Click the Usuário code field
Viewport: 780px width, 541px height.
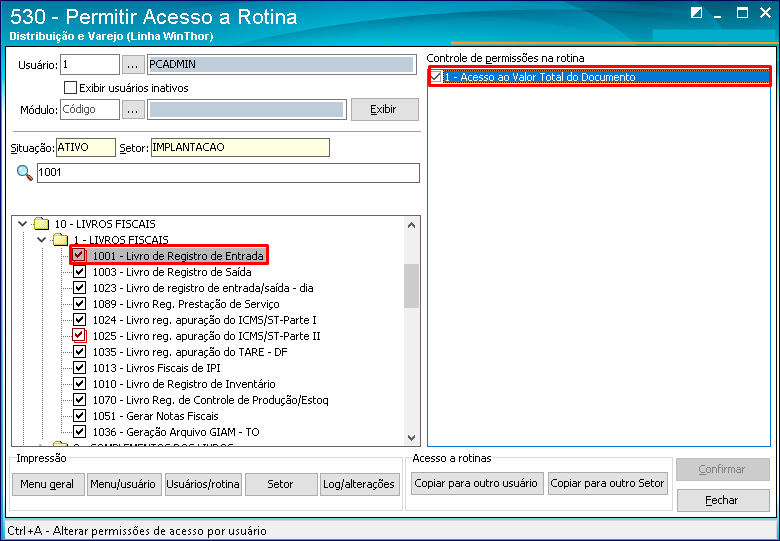[x=90, y=65]
